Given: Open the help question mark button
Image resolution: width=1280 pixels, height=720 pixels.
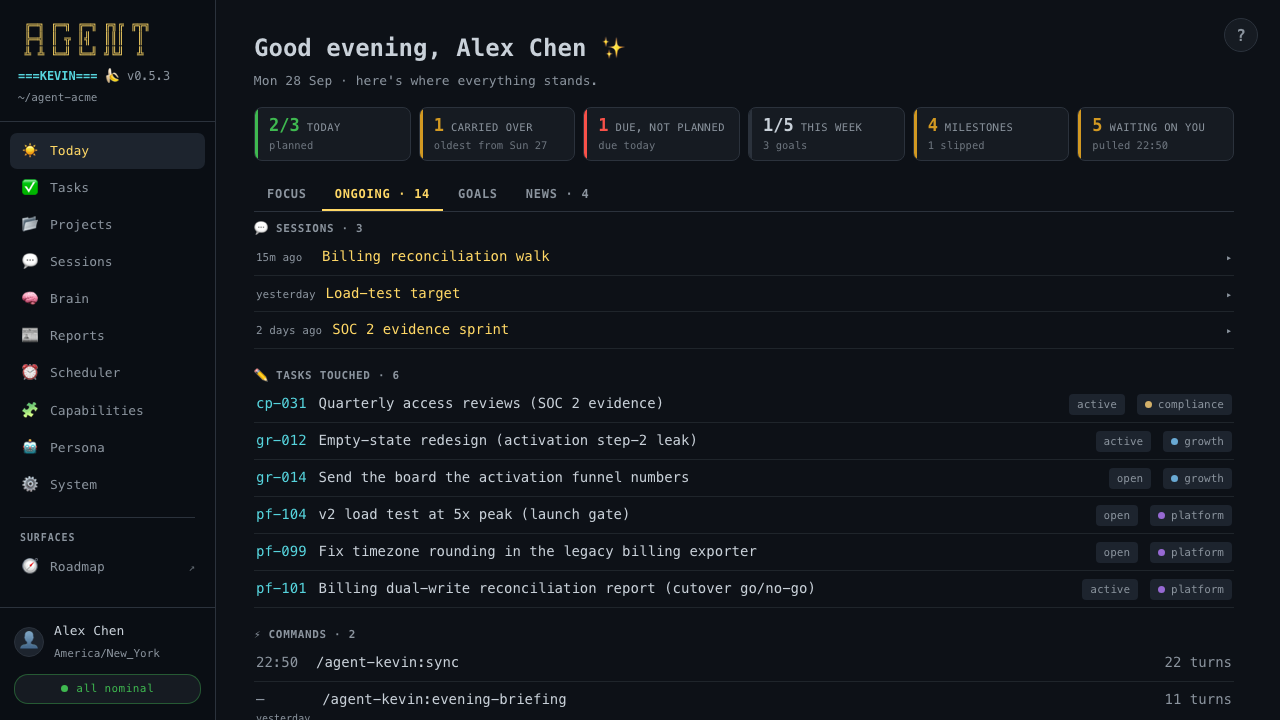Looking at the screenshot, I should 1241,35.
